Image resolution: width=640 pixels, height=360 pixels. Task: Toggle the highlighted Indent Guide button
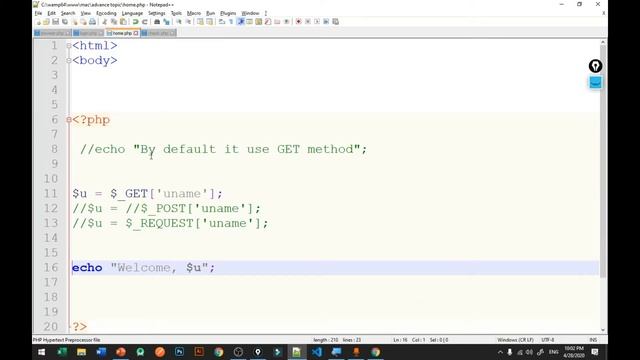coord(240,22)
